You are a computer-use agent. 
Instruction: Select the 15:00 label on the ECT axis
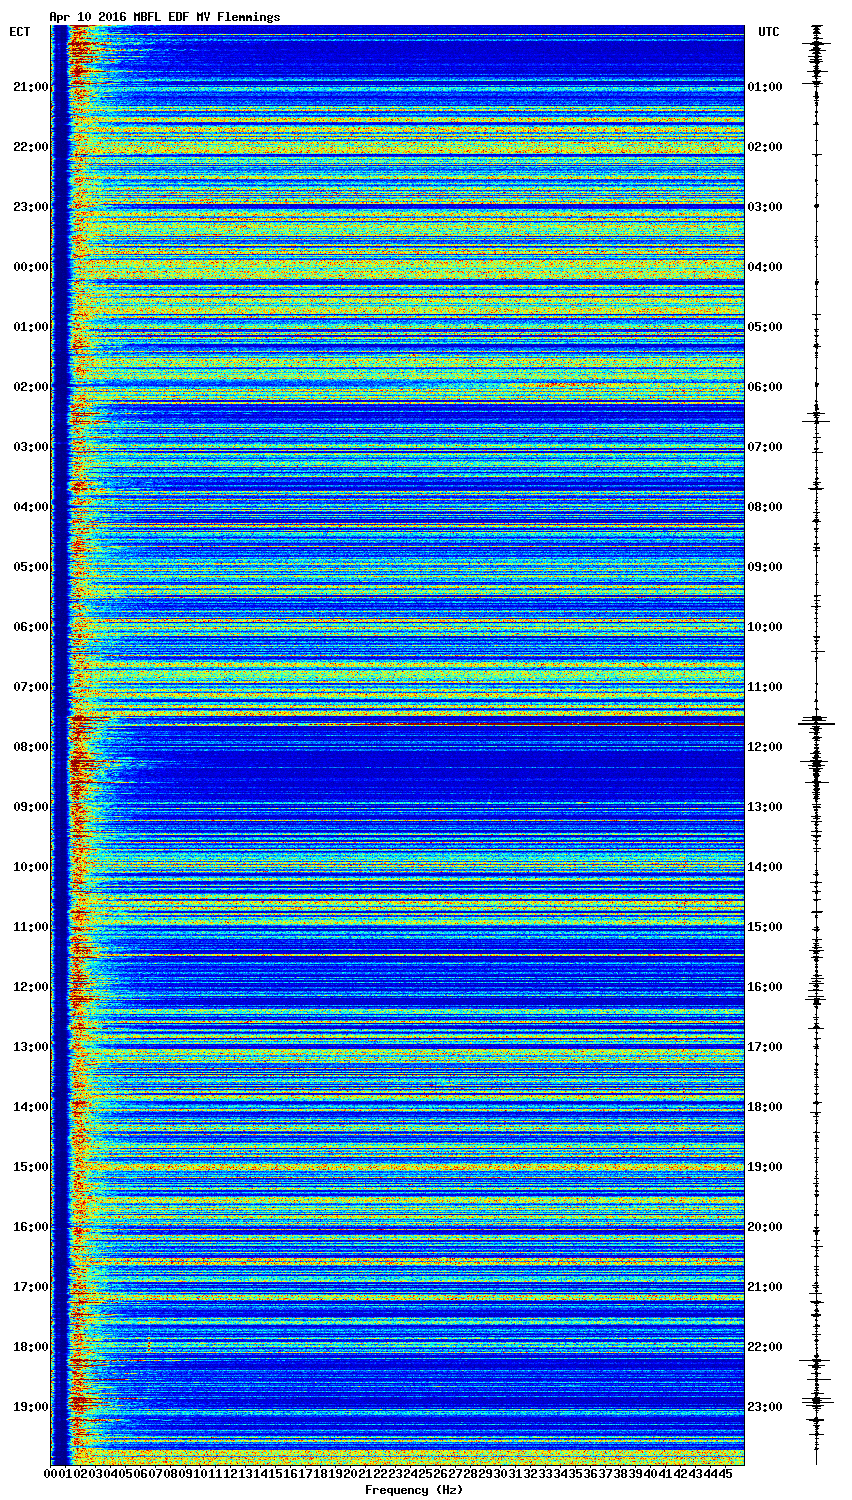pyautogui.click(x=30, y=1167)
